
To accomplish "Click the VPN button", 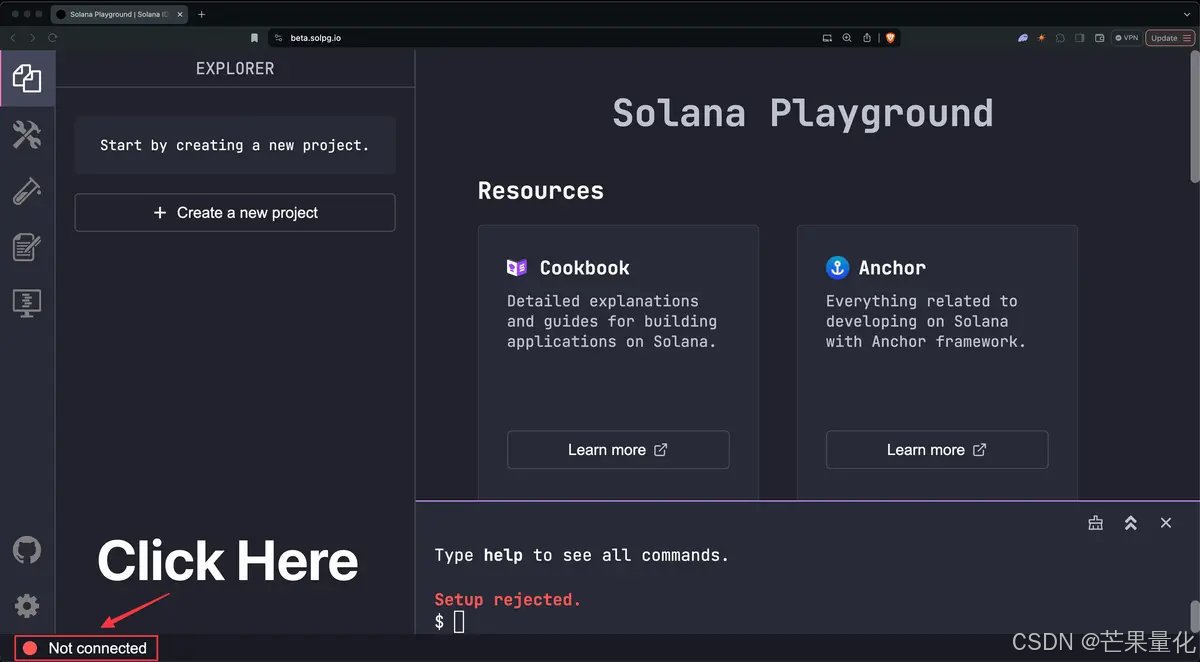I will (1126, 38).
